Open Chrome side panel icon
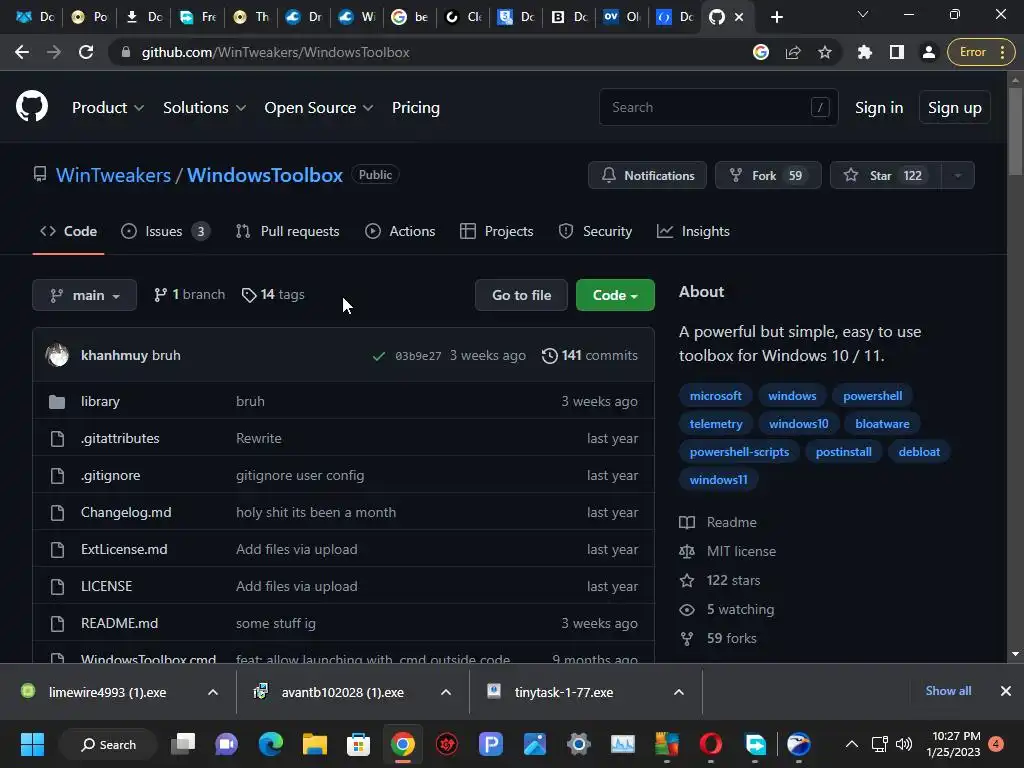This screenshot has width=1024, height=768. click(x=897, y=52)
